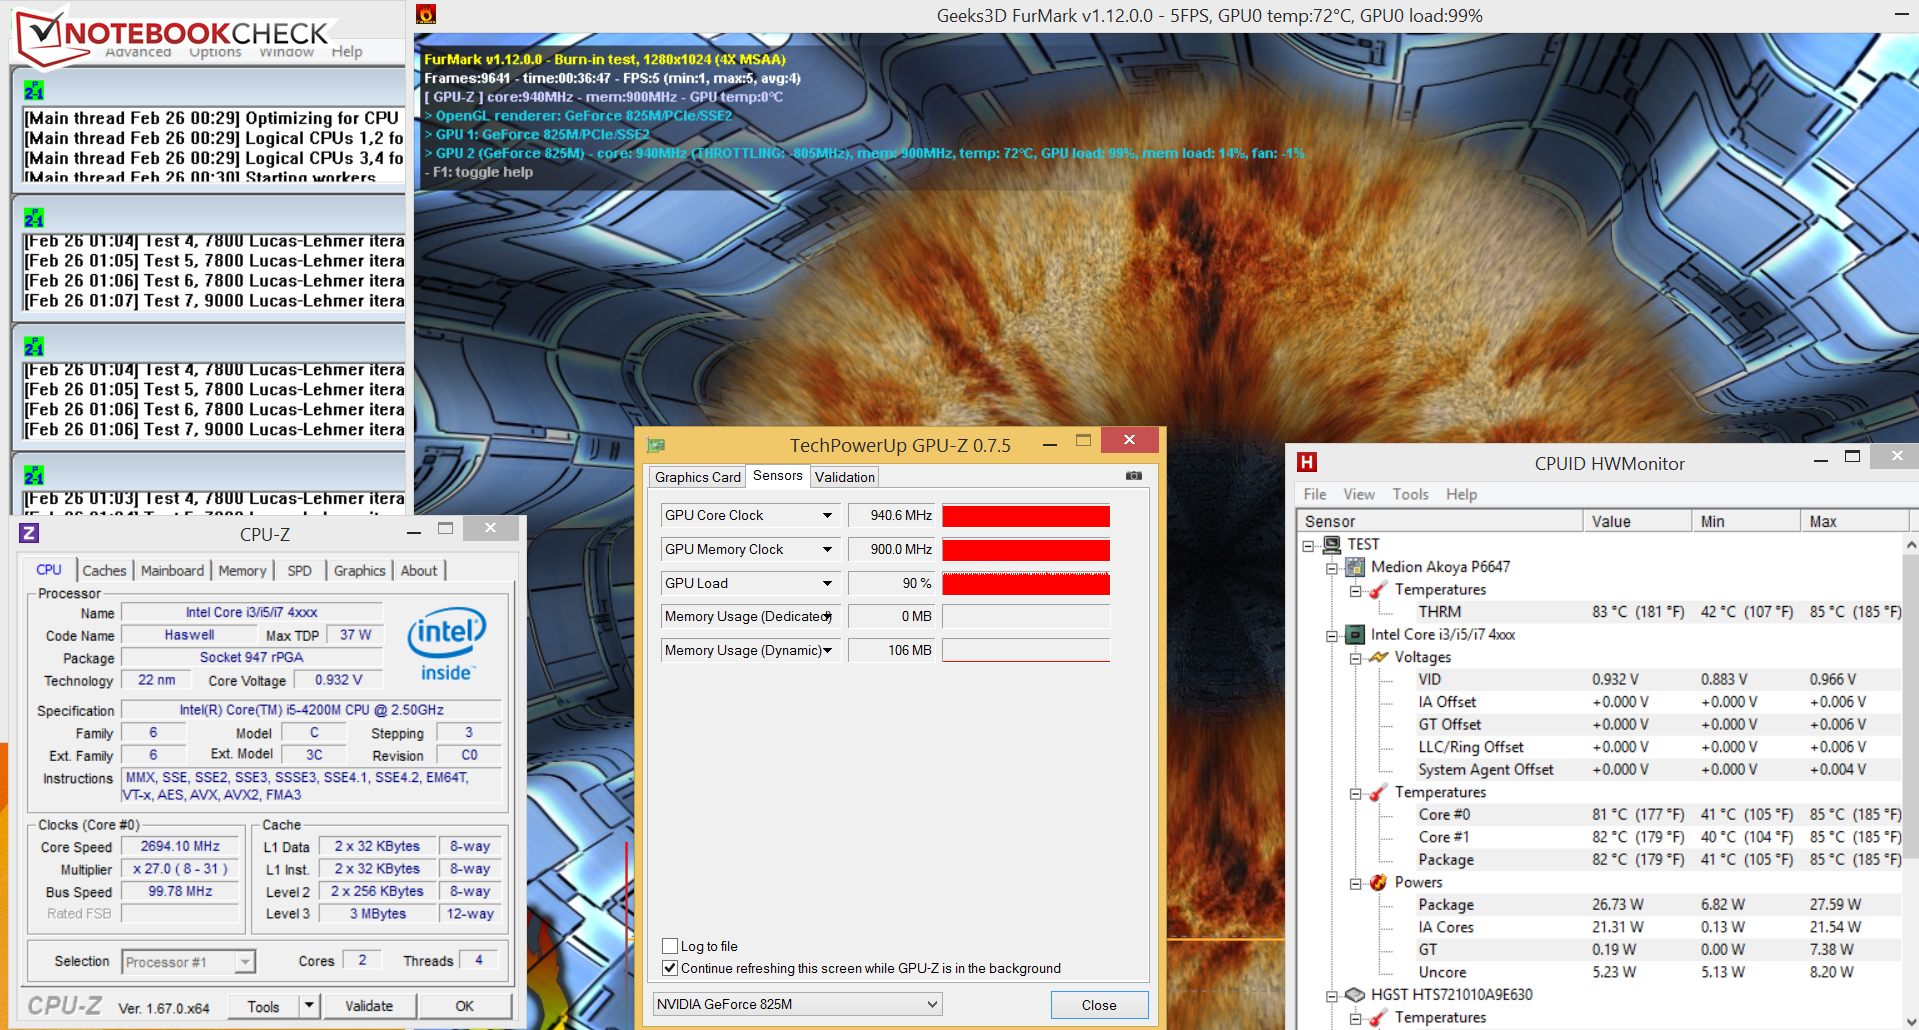
Task: Click the Tools button in CPU-Z
Action: click(x=263, y=1006)
